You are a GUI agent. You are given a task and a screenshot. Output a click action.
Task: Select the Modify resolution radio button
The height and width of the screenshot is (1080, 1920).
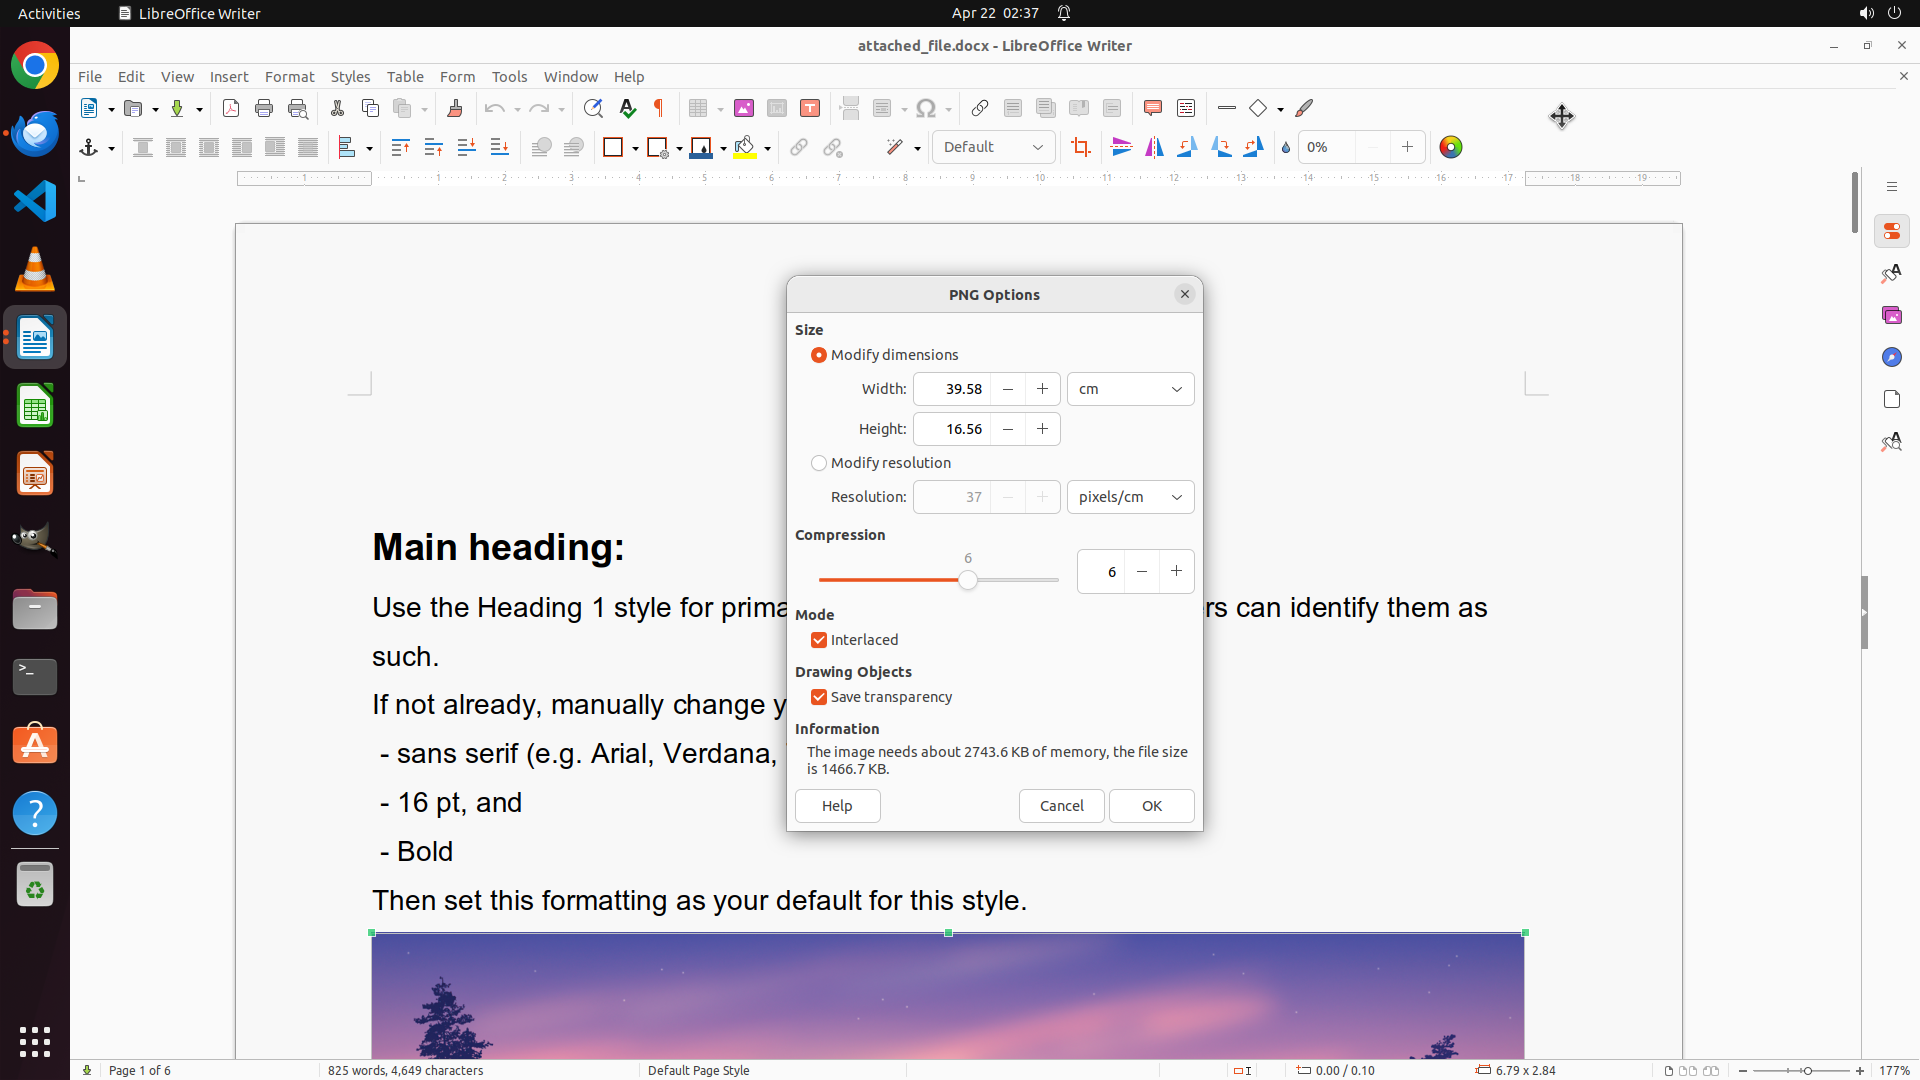819,463
